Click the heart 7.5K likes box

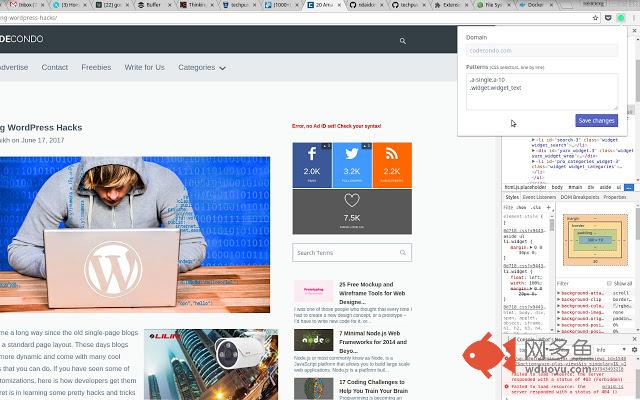point(352,211)
